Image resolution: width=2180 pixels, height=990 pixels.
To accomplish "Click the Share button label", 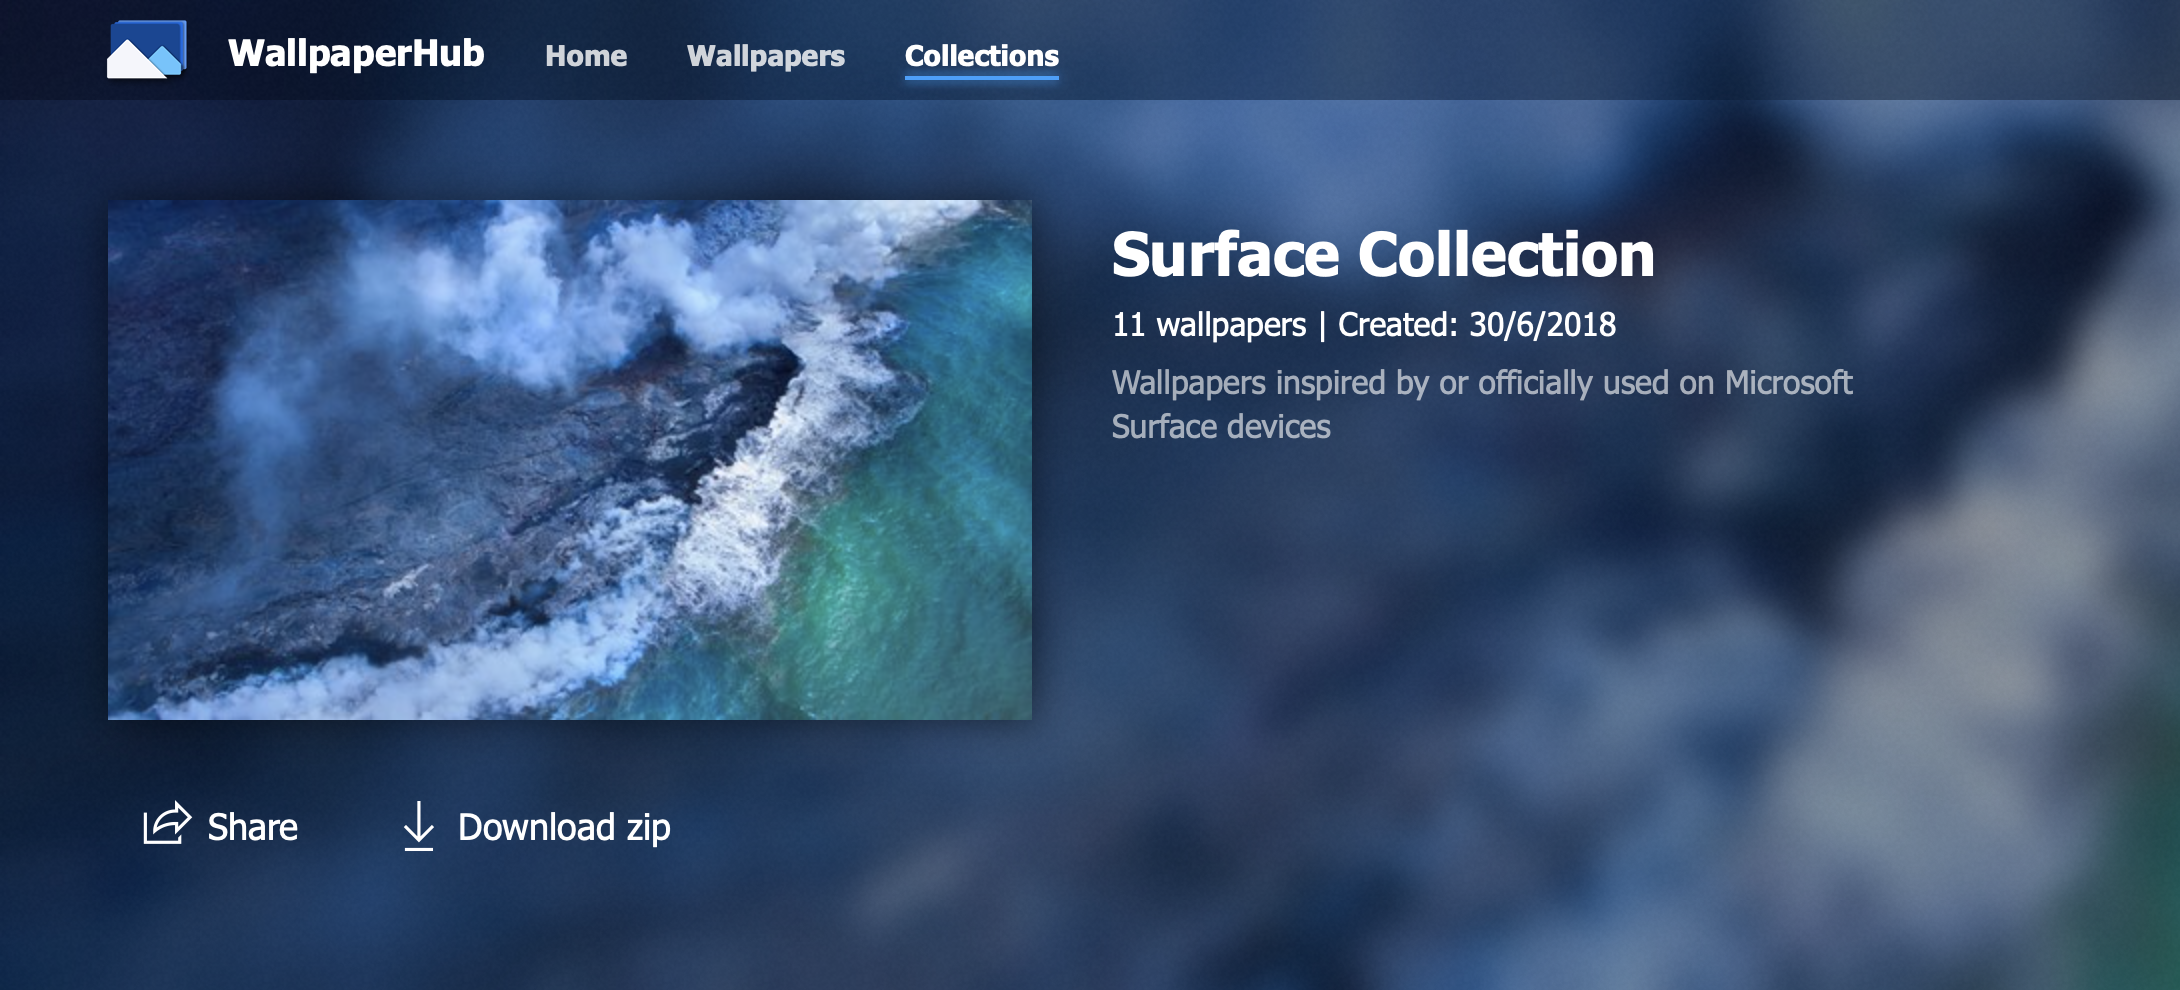I will pyautogui.click(x=253, y=827).
